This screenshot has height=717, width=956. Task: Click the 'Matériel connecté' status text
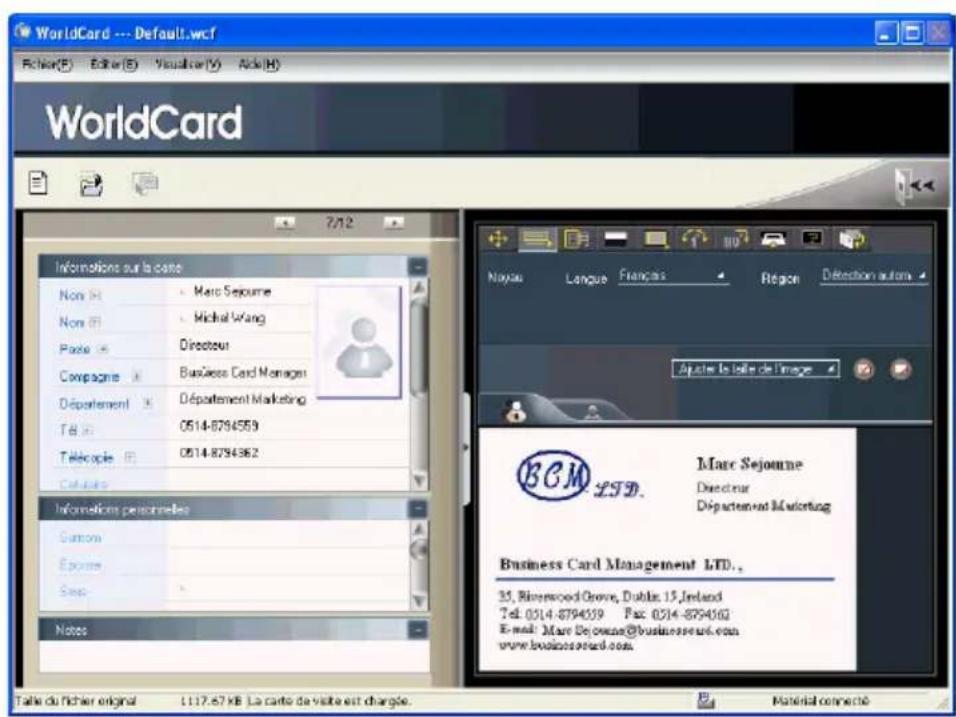point(820,701)
